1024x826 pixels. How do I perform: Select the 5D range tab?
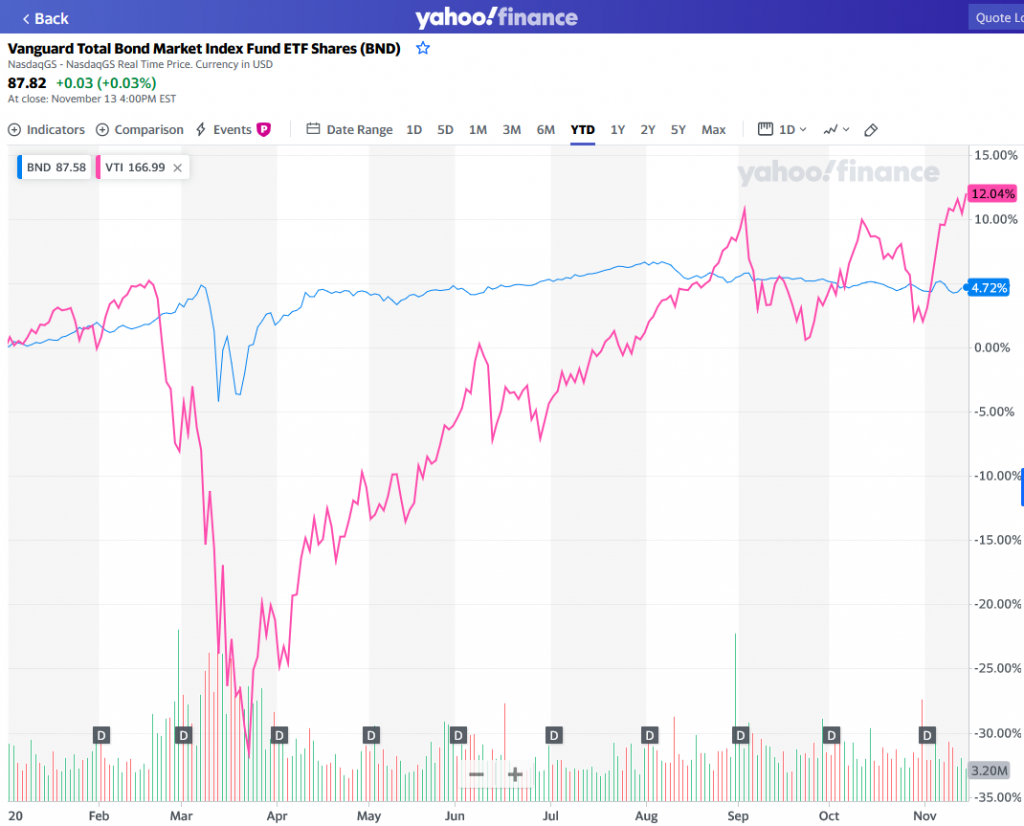445,129
